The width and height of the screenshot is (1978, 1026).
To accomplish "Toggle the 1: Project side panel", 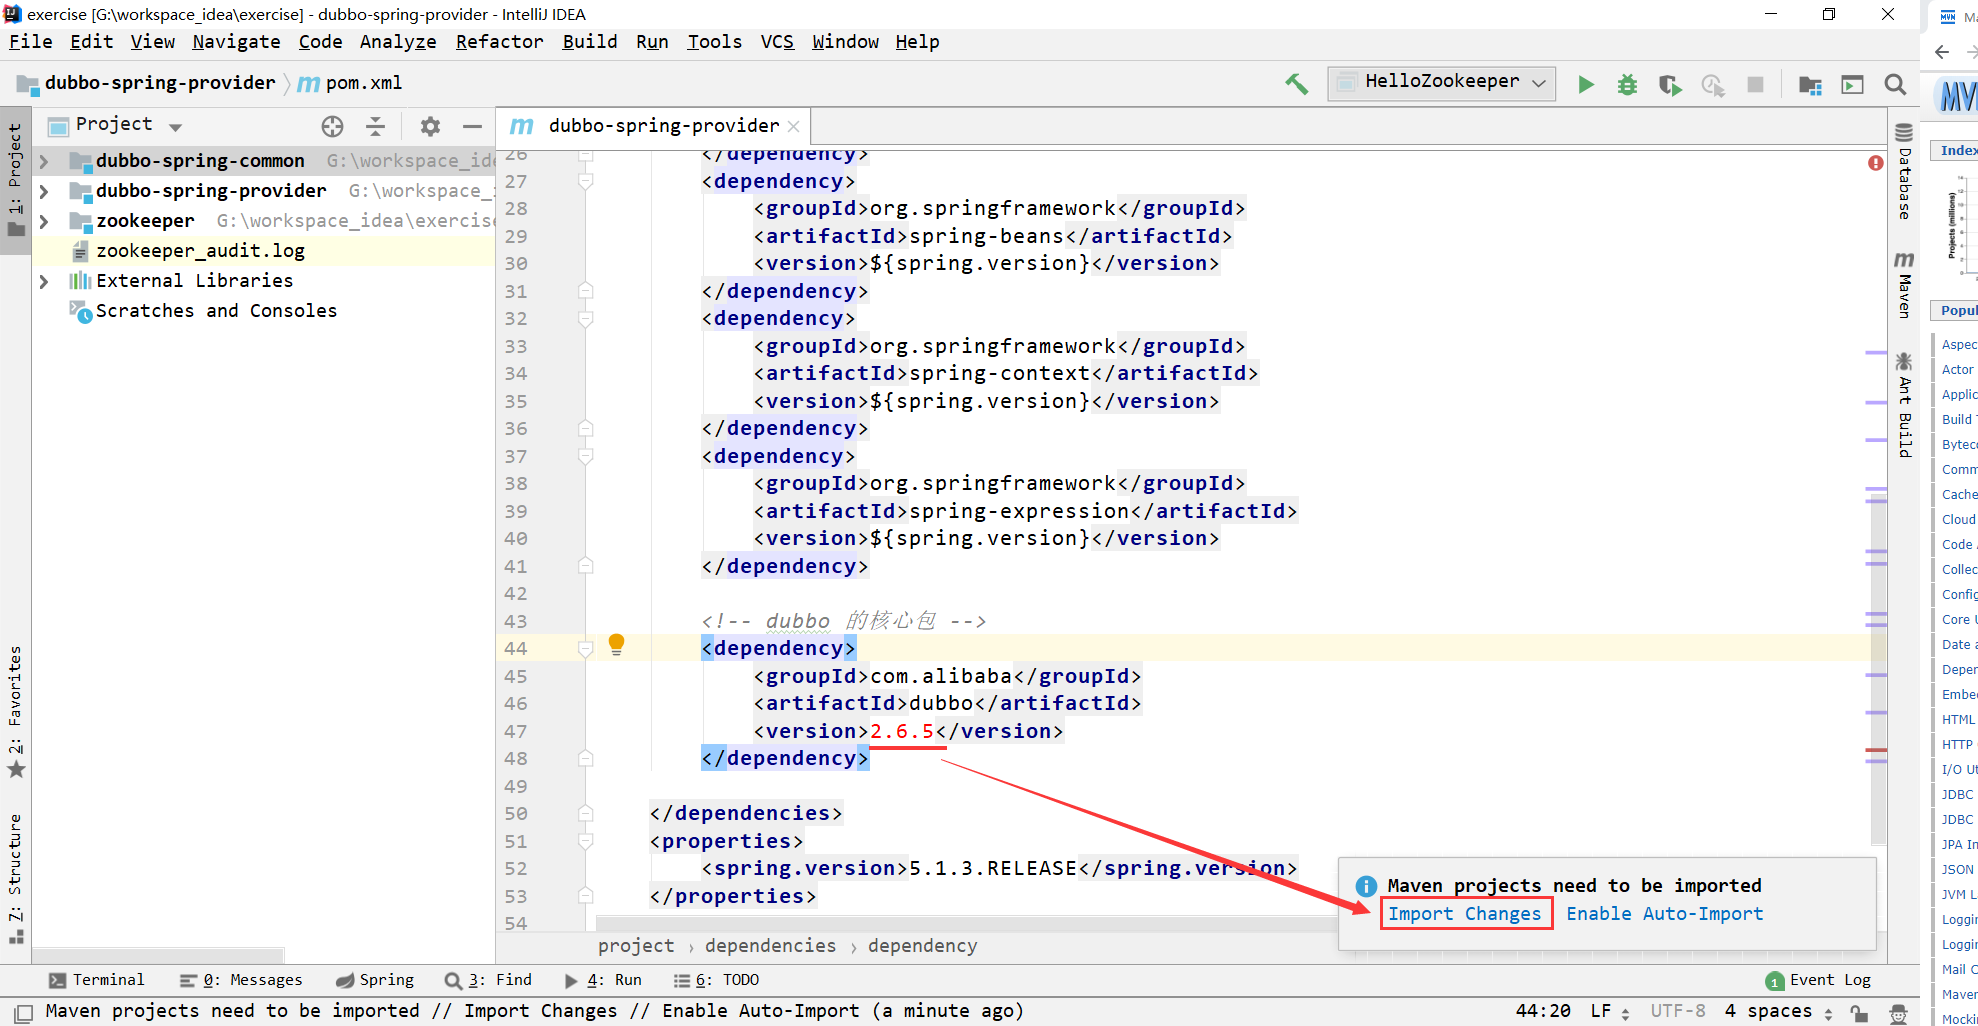I will coord(15,180).
